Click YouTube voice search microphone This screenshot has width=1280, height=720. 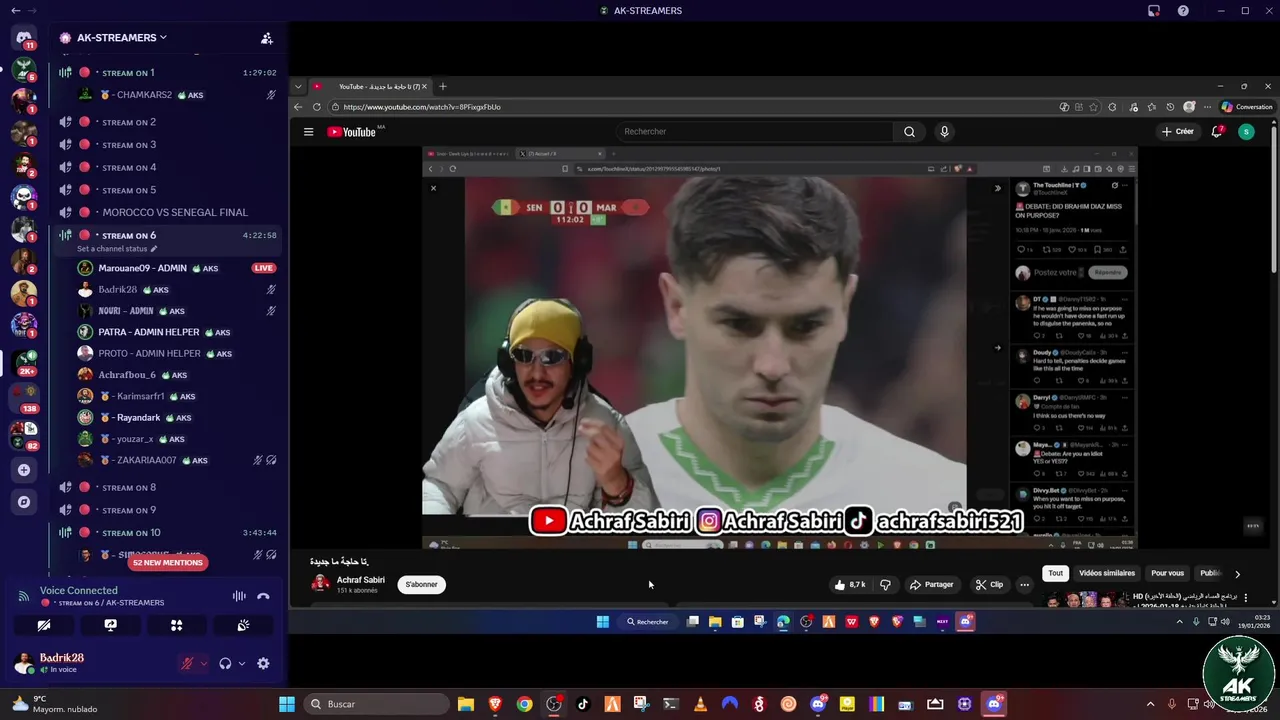click(x=944, y=132)
